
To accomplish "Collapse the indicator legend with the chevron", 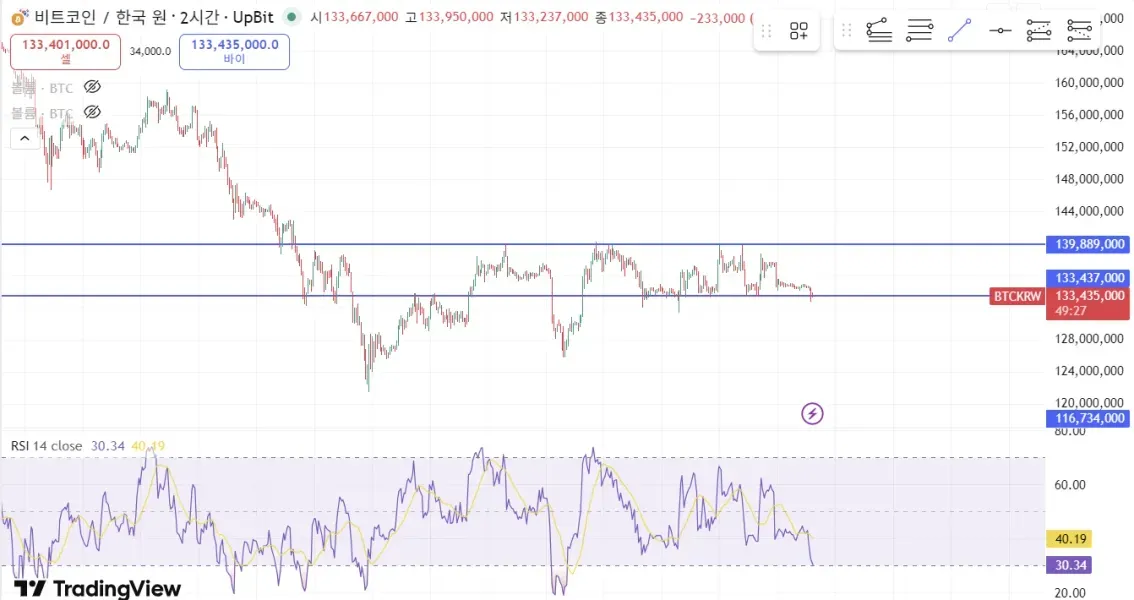I will (25, 138).
